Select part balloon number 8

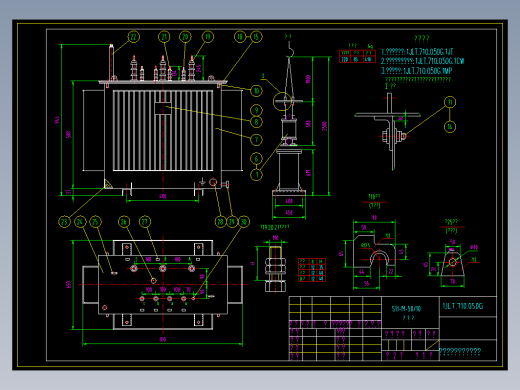256,122
